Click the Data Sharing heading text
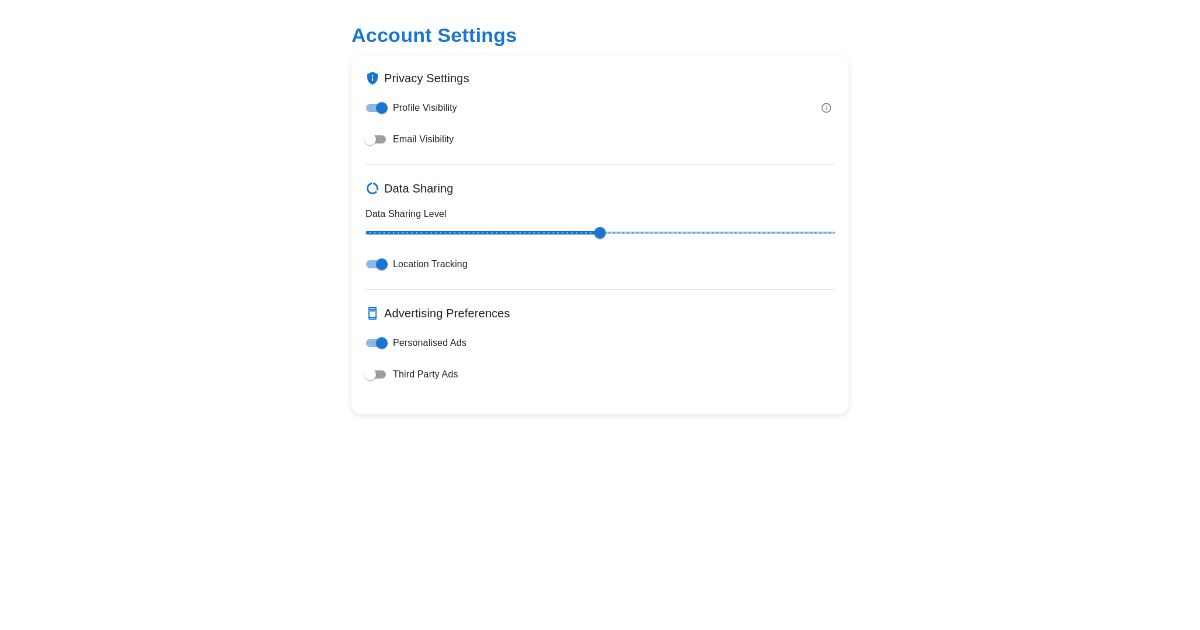1200x630 pixels. click(418, 188)
